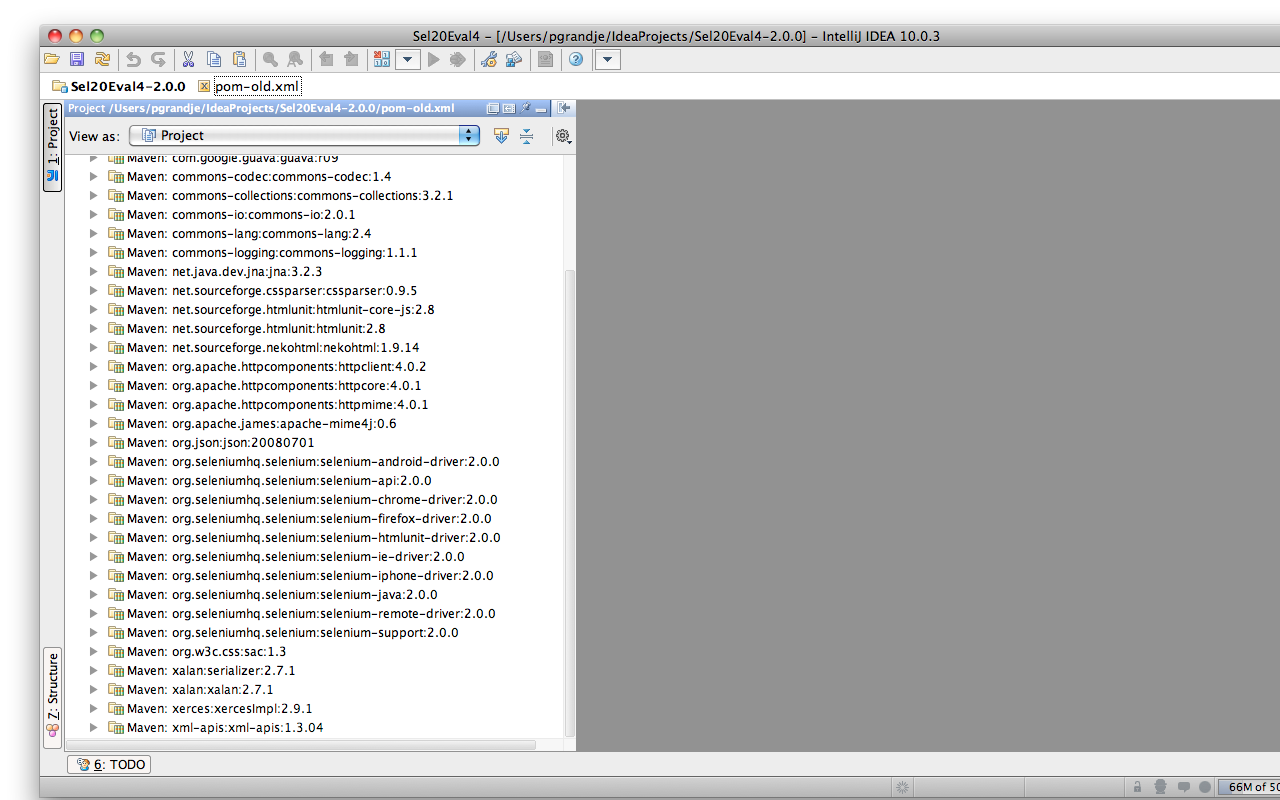This screenshot has width=1280, height=800.
Task: Open the Z: Structure tool window tab
Action: point(52,696)
